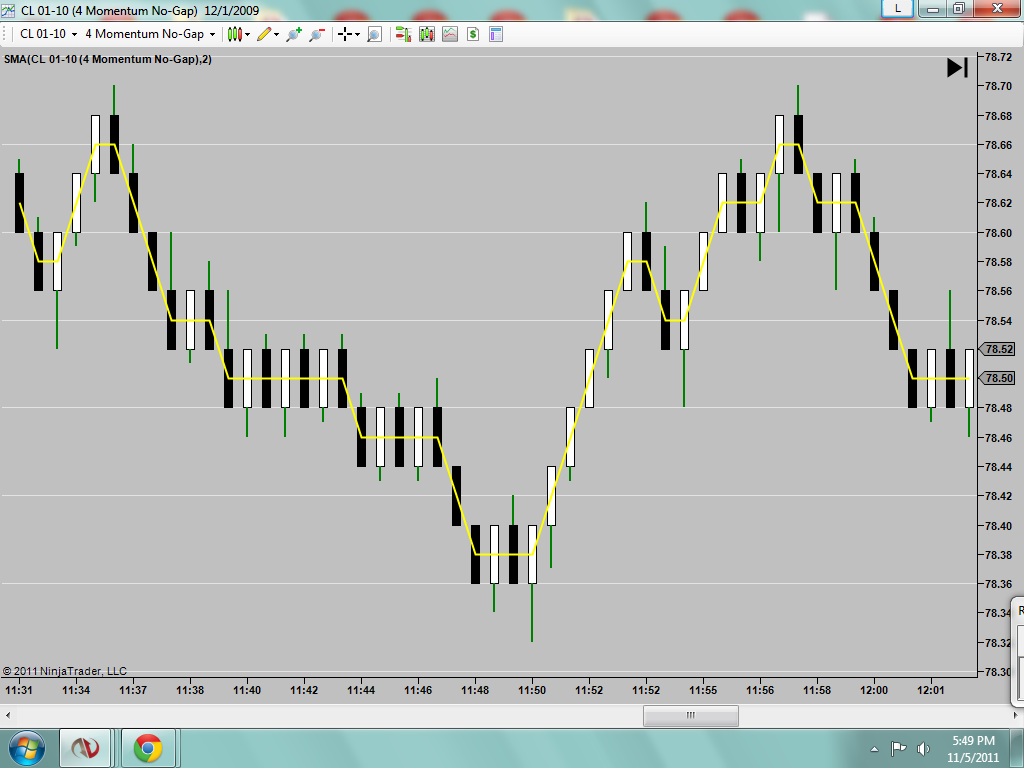Open the indicators icon
Image resolution: width=1024 pixels, height=768 pixels.
point(450,34)
